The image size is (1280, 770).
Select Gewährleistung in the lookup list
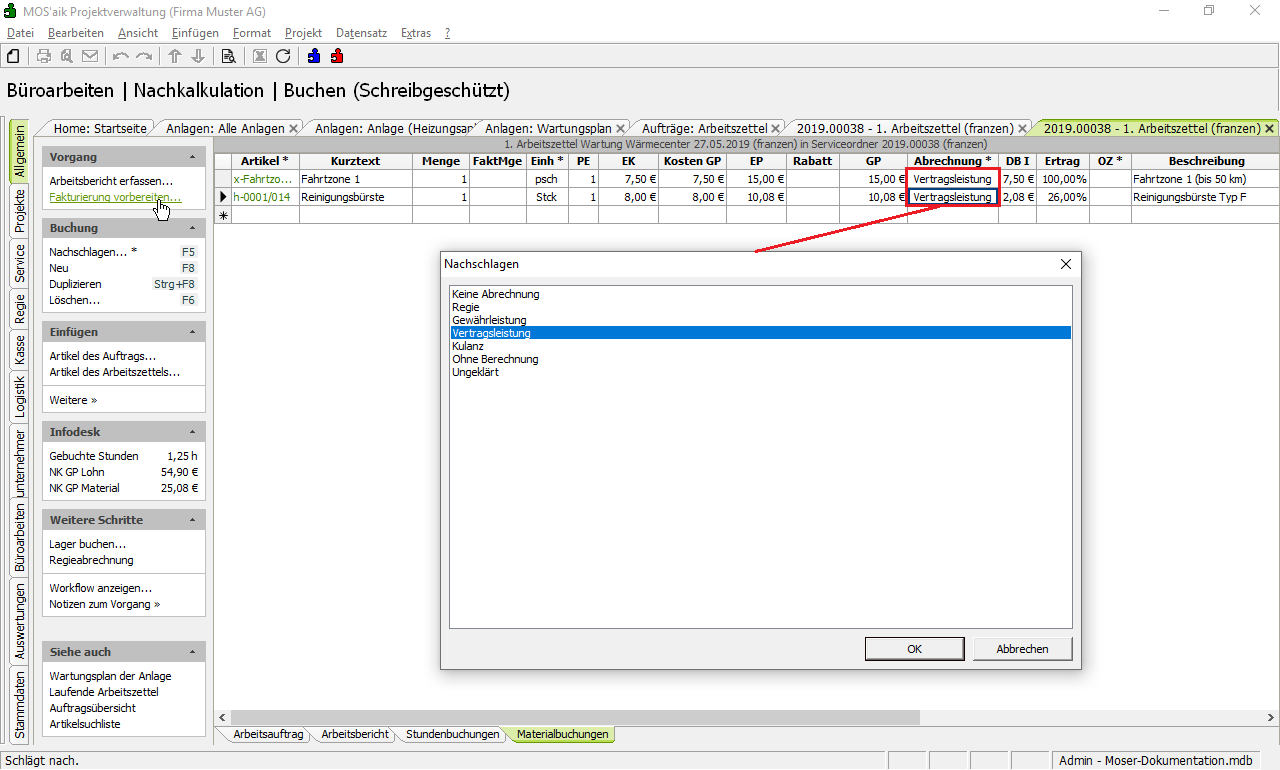tap(489, 320)
